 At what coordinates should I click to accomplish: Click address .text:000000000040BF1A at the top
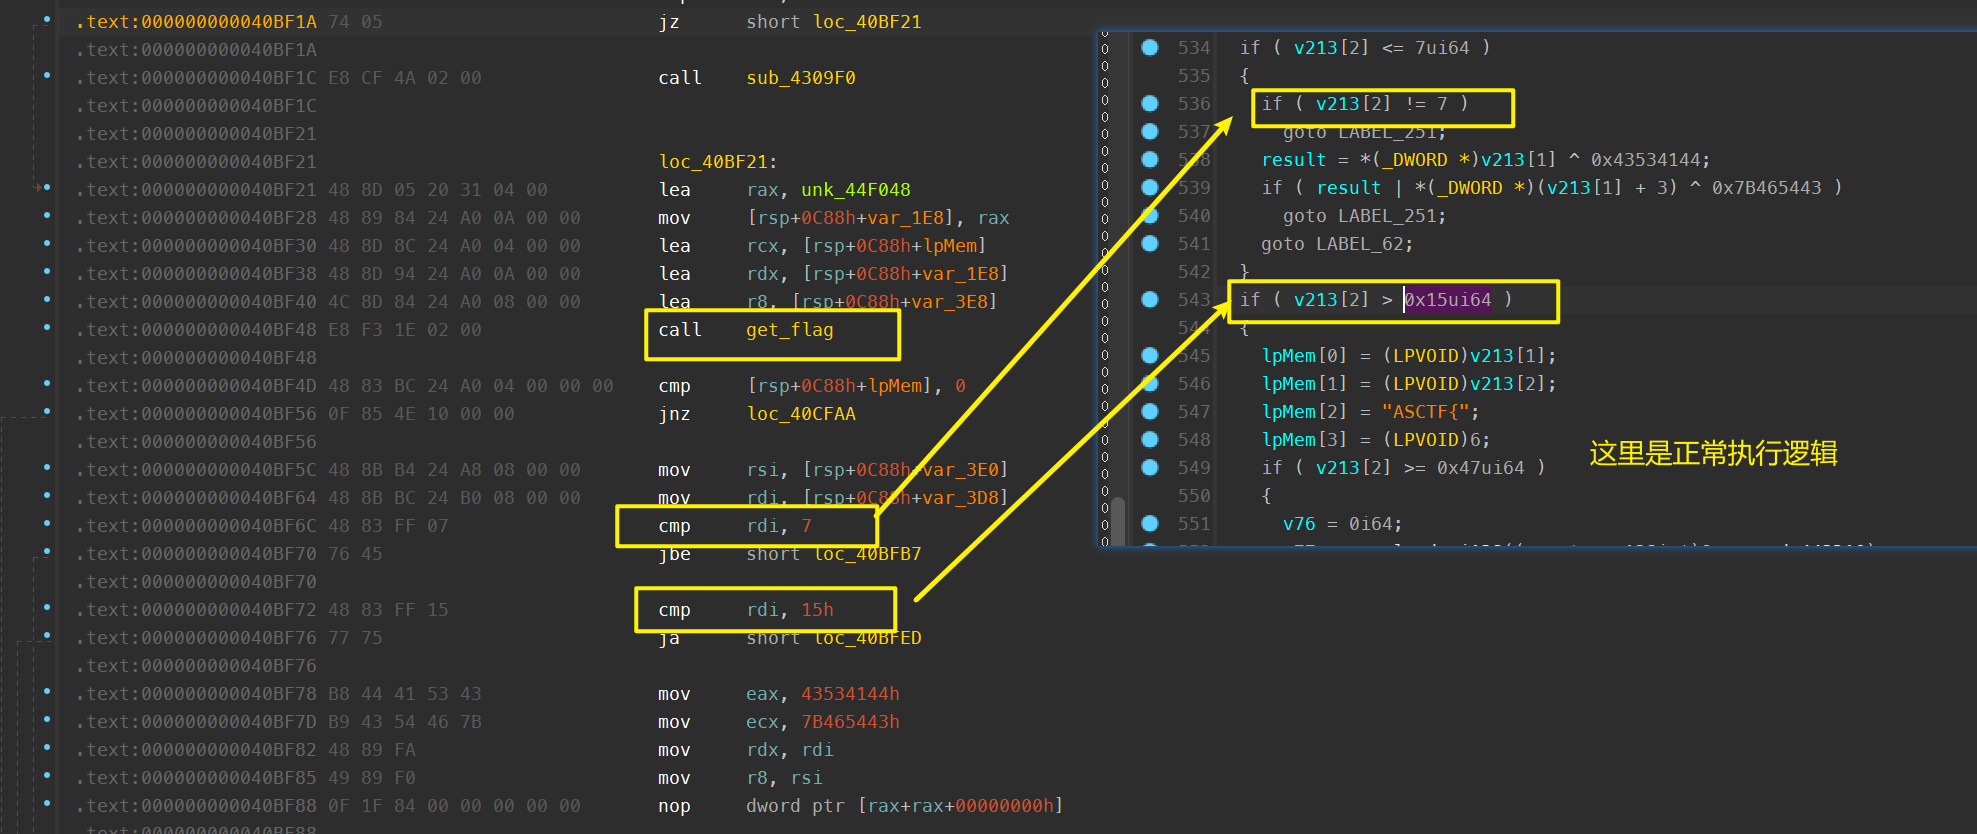(197, 22)
